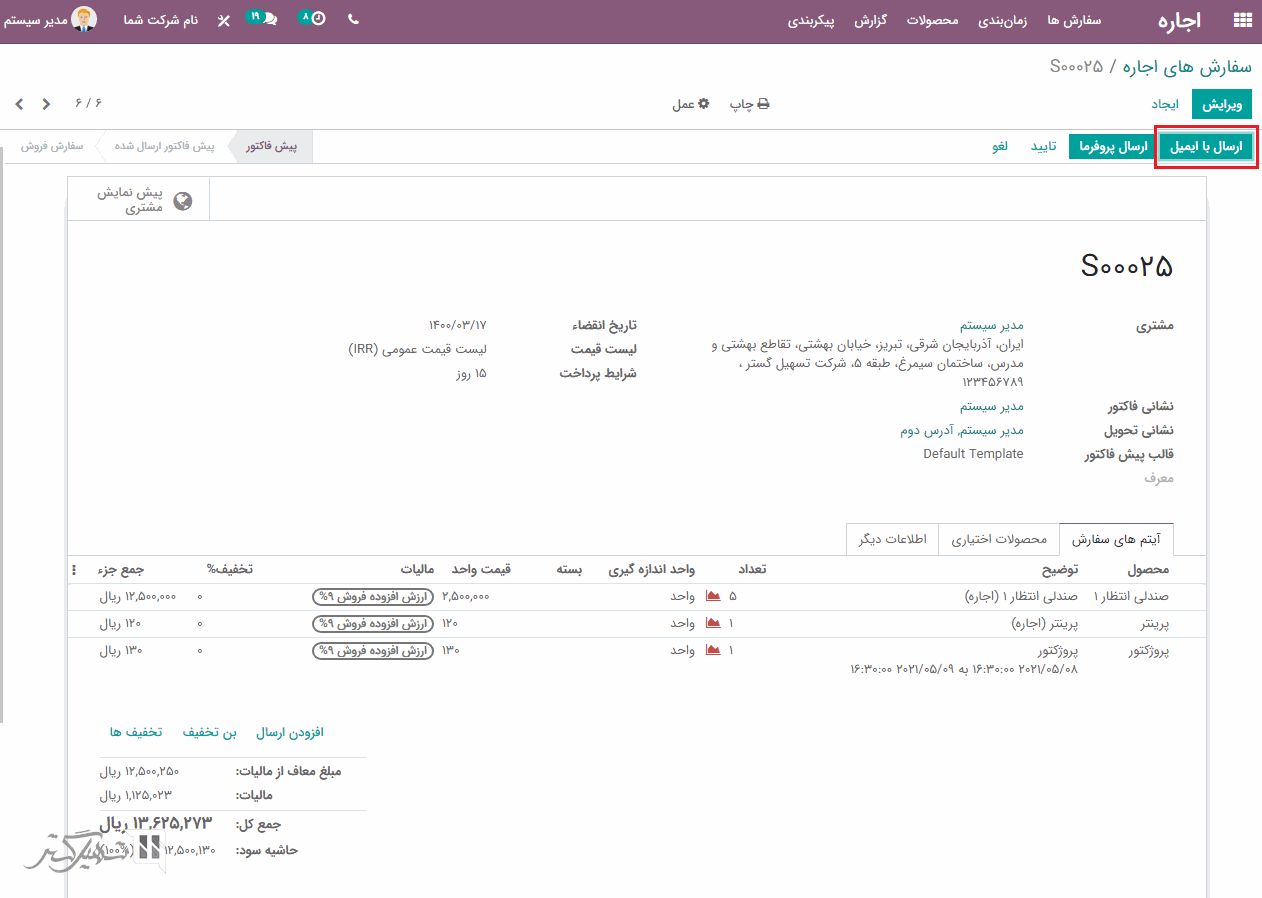Click the ارسال با ایمیل button
The height and width of the screenshot is (898, 1262).
point(1205,147)
